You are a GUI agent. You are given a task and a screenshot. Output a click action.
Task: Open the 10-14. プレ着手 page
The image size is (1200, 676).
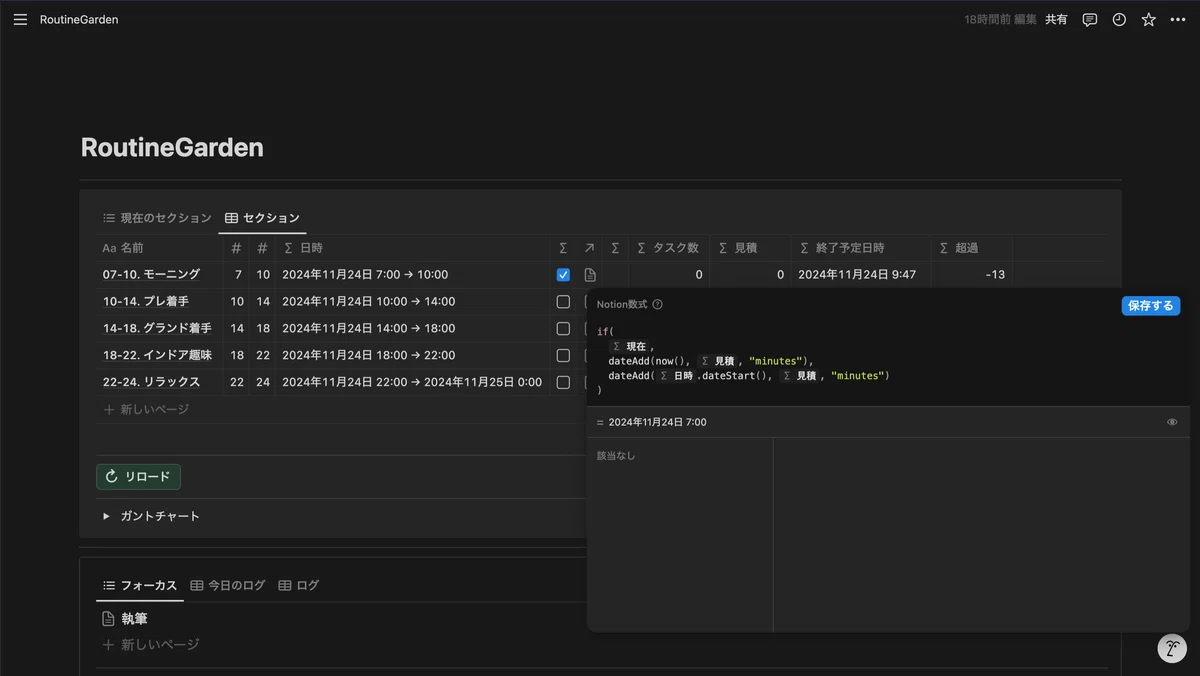coord(145,301)
